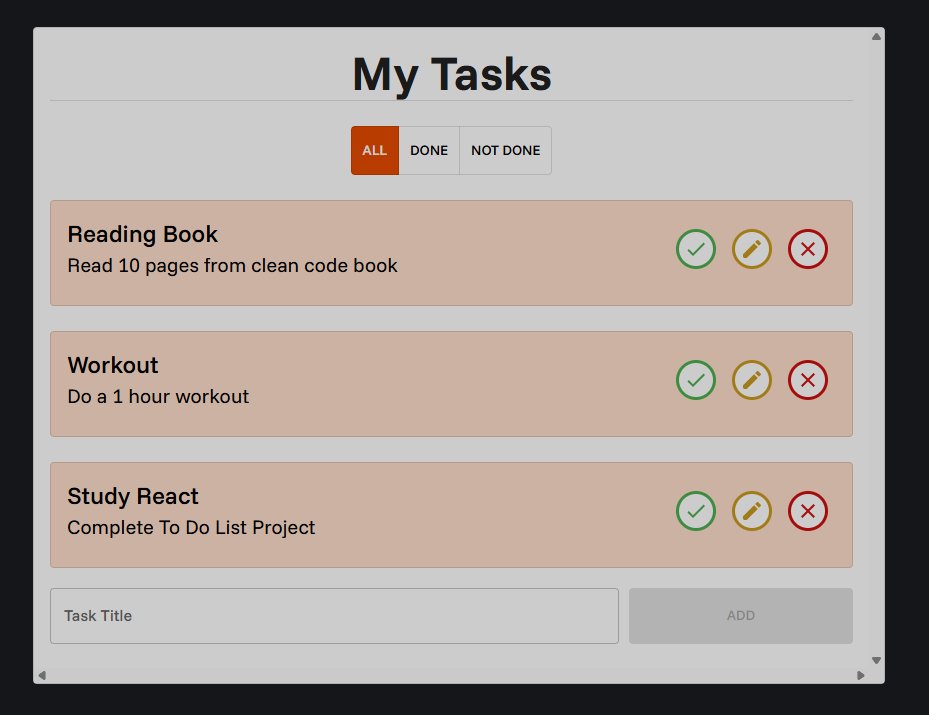Delete the Study React task

(808, 511)
